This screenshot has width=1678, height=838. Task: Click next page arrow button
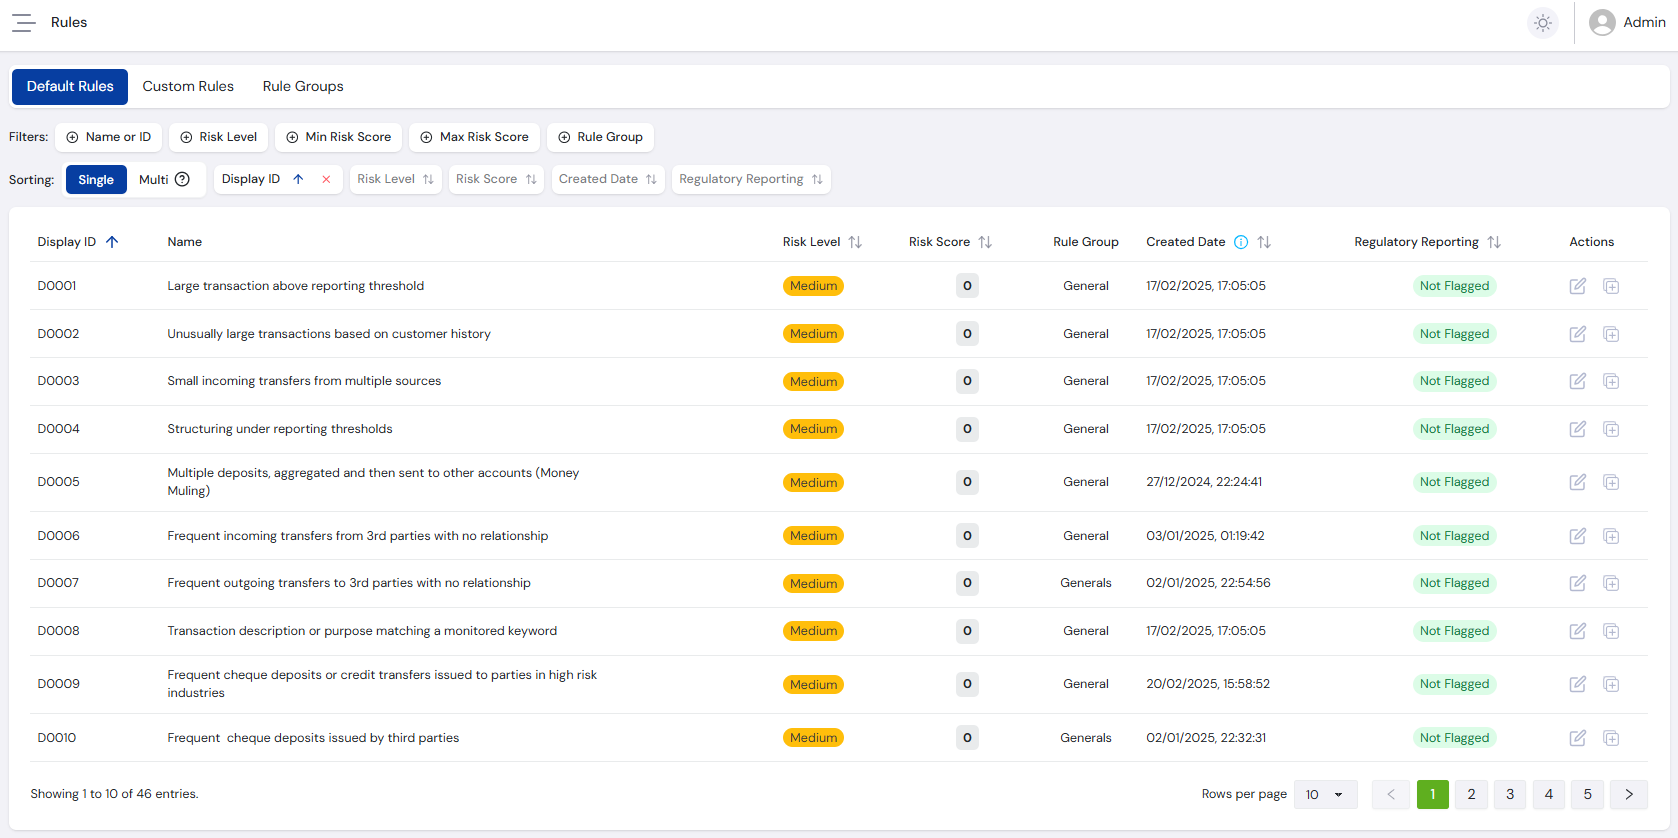(1629, 795)
